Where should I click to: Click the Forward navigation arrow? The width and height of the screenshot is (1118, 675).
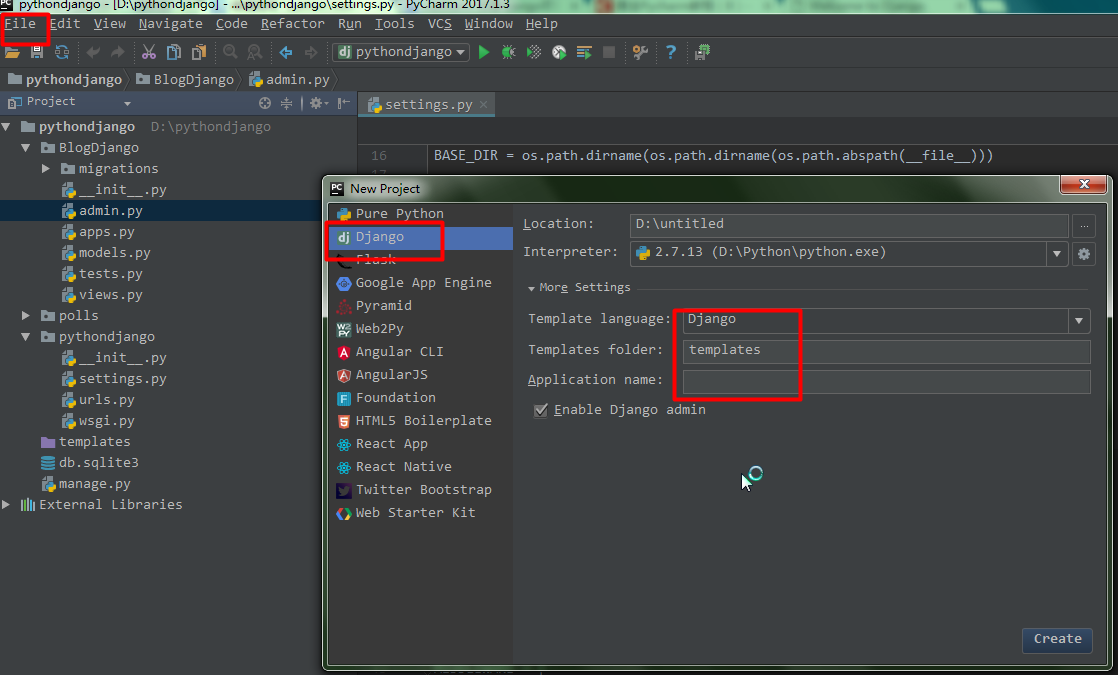coord(311,52)
